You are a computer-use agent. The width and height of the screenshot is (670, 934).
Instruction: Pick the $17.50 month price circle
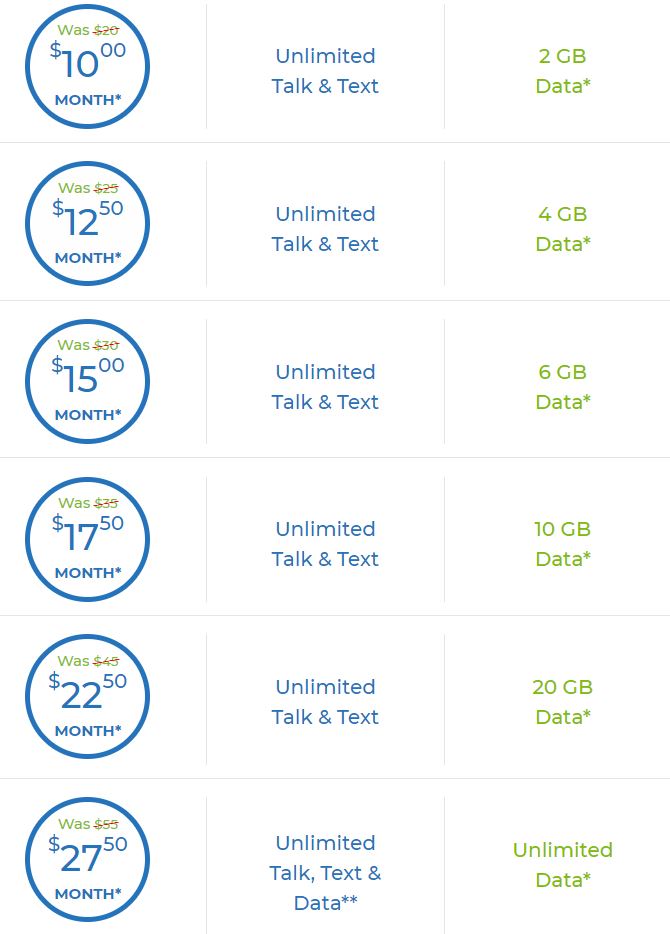pos(88,539)
